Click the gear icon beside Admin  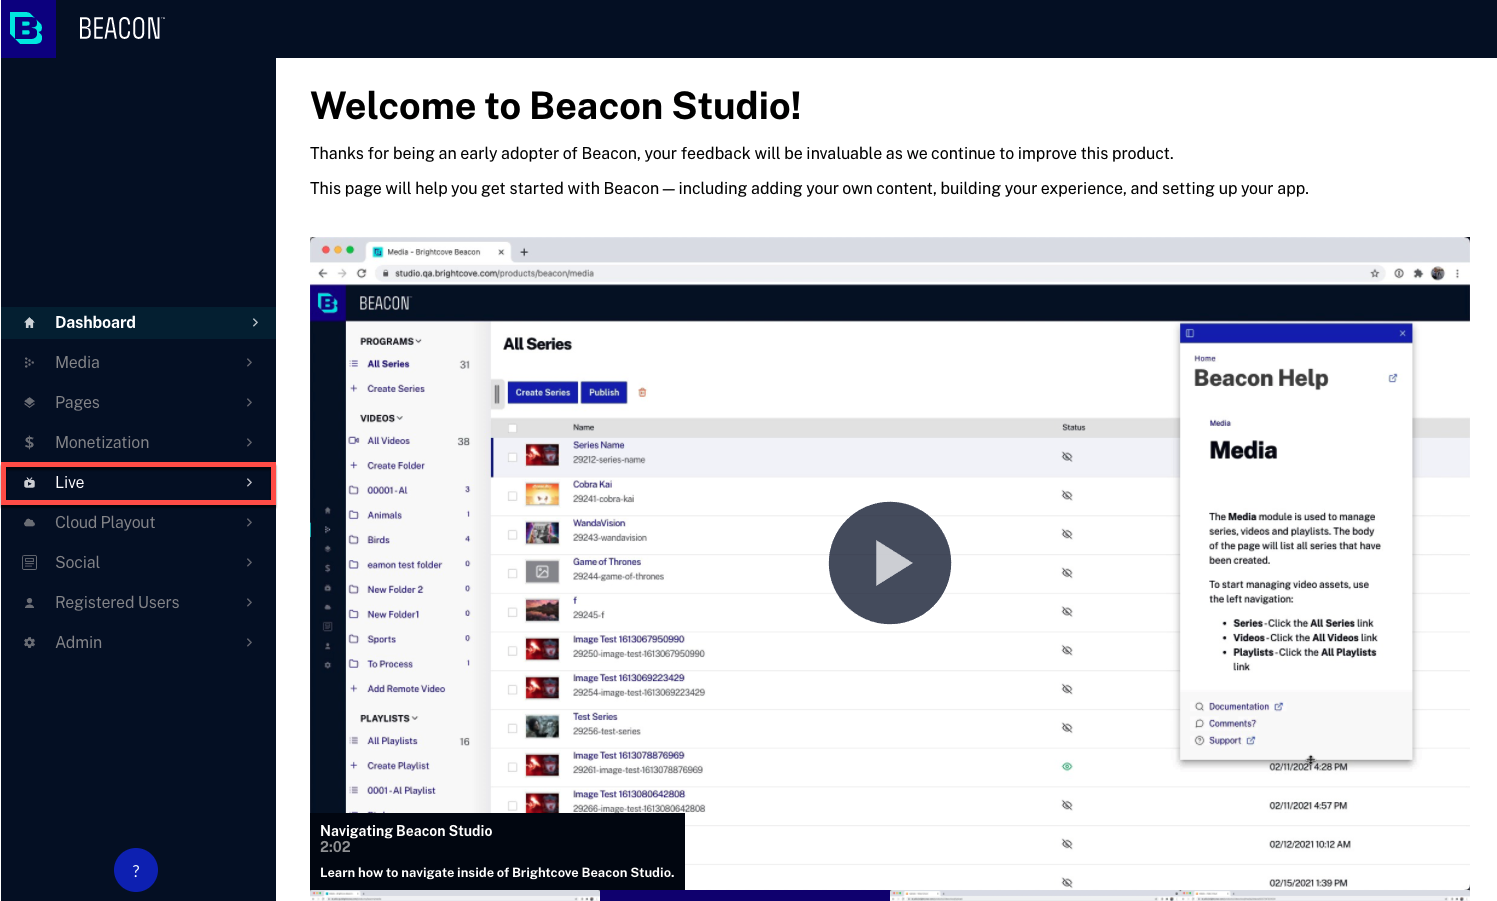pyautogui.click(x=29, y=642)
